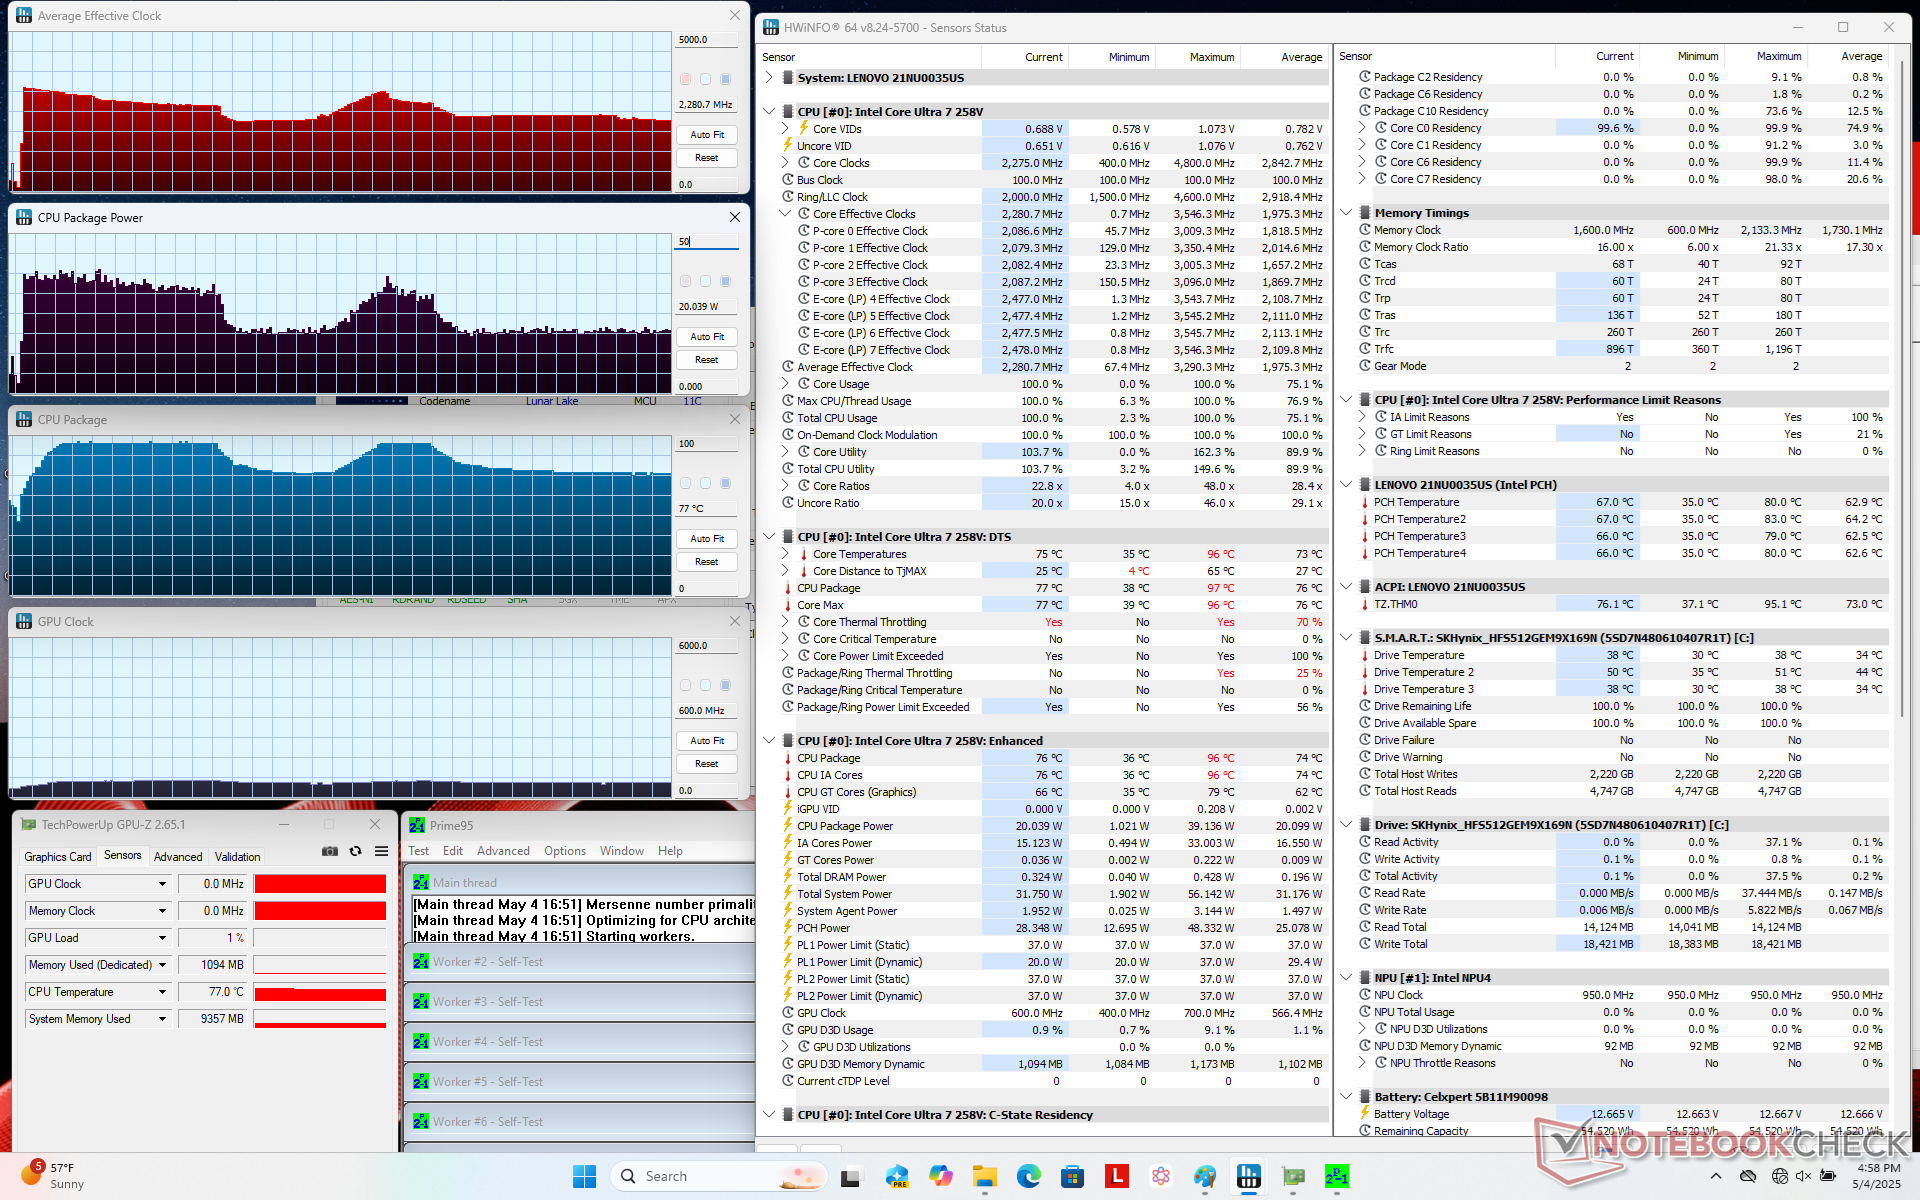The image size is (1920, 1200).
Task: Click Reset in the GPU Clock graph
Action: 706,764
